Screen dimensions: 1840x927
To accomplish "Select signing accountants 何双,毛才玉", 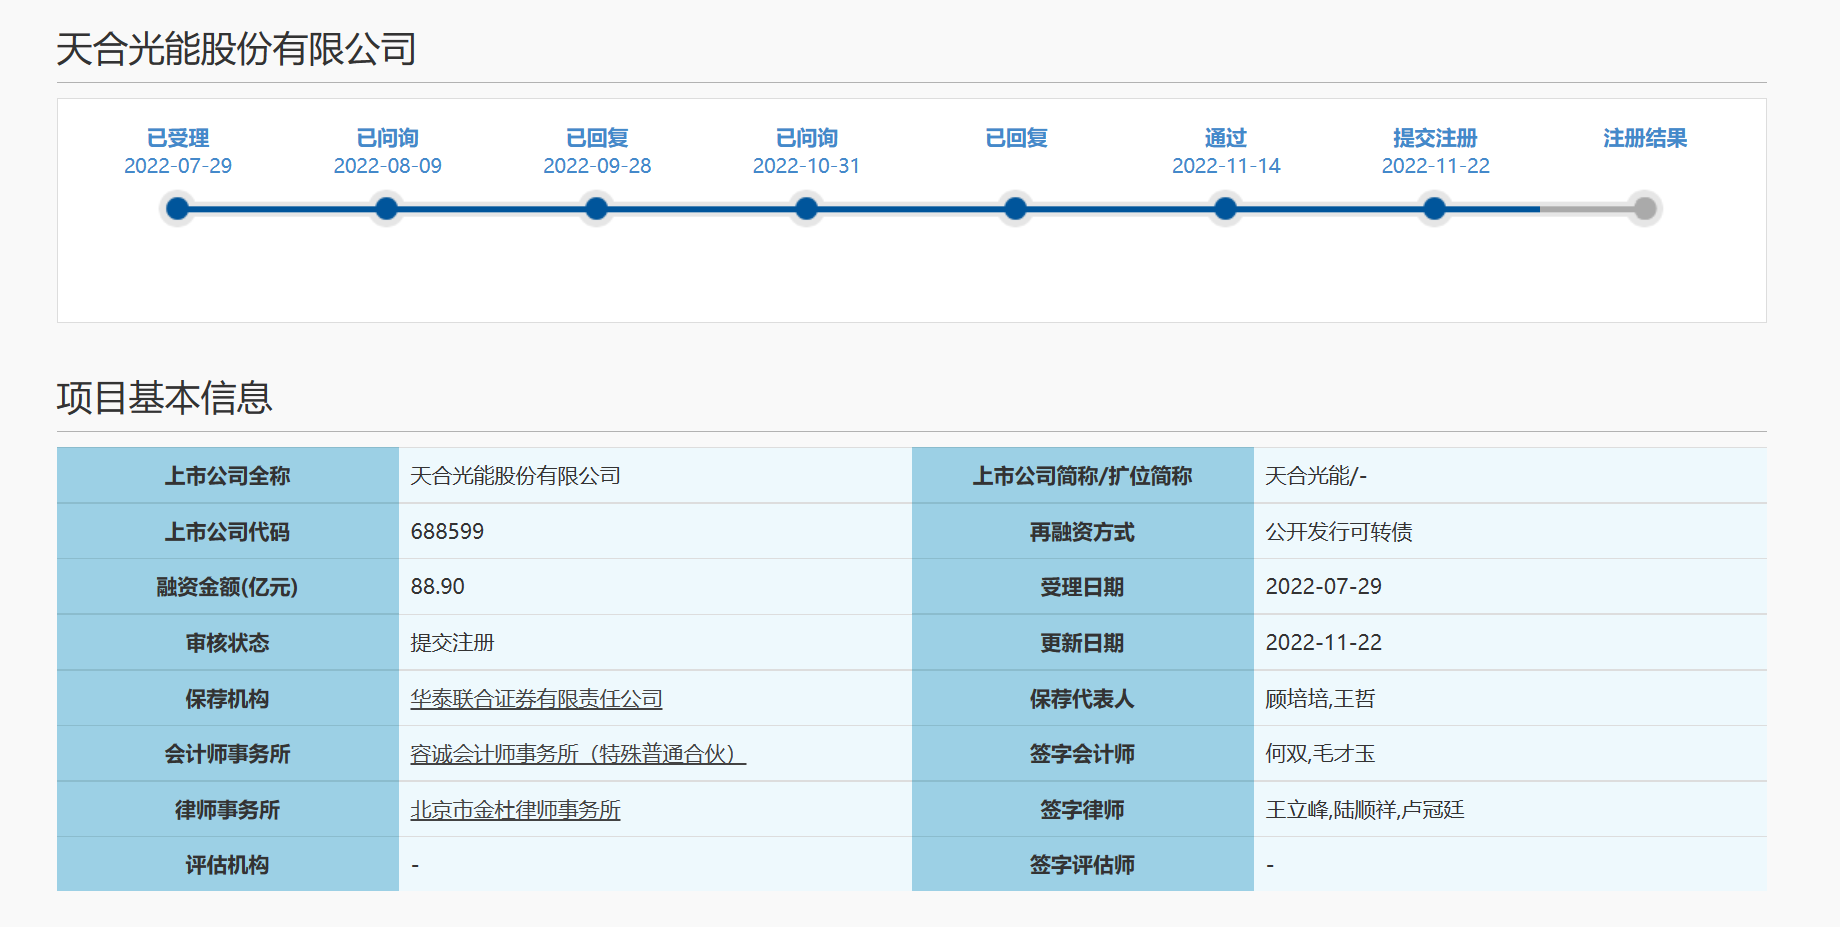I will (x=1320, y=754).
